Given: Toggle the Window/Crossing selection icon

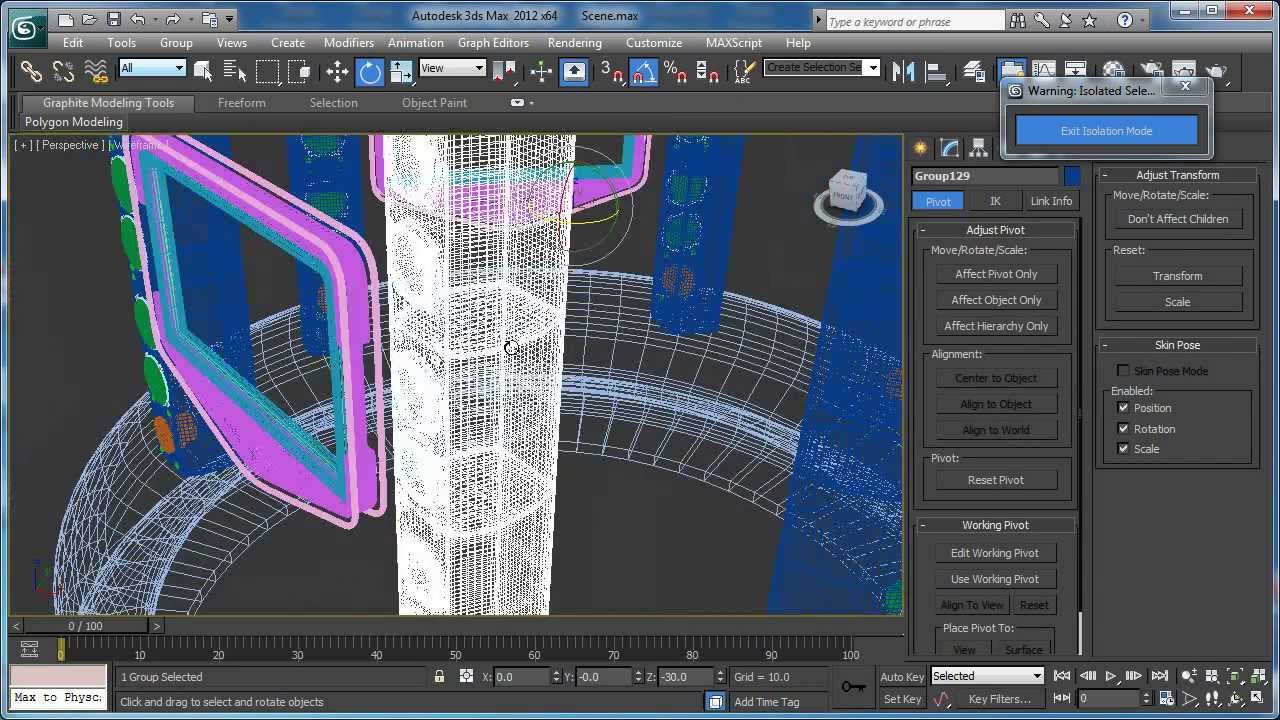Looking at the screenshot, I should click(299, 71).
